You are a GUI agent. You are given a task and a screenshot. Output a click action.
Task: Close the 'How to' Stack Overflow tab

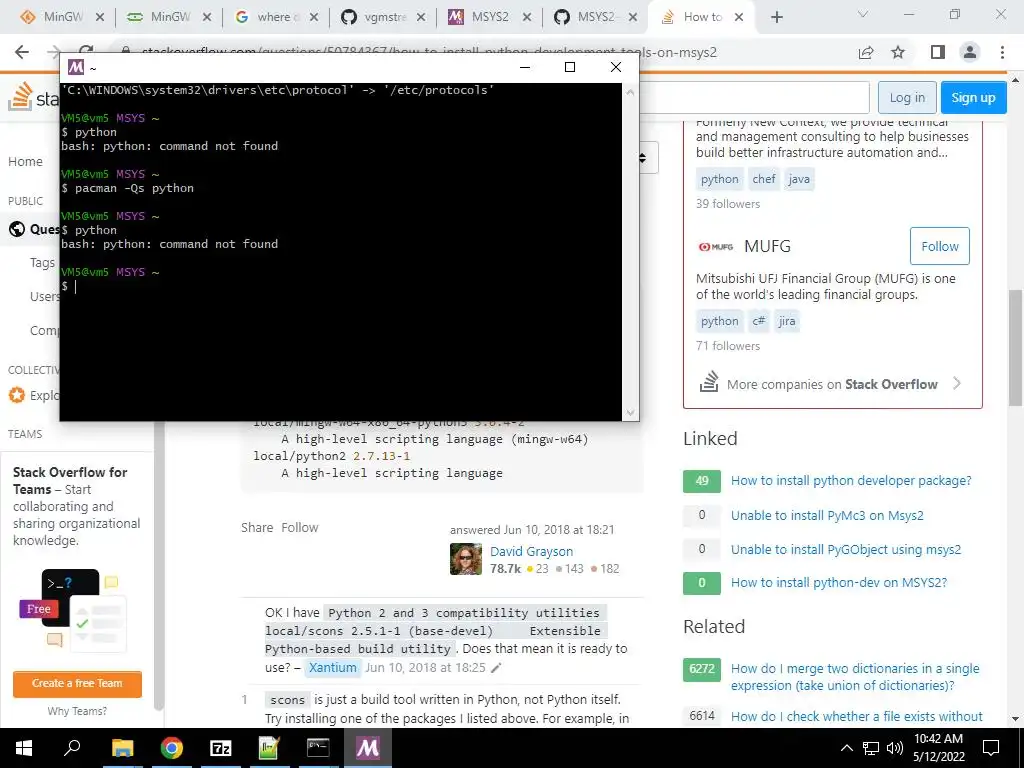point(739,18)
